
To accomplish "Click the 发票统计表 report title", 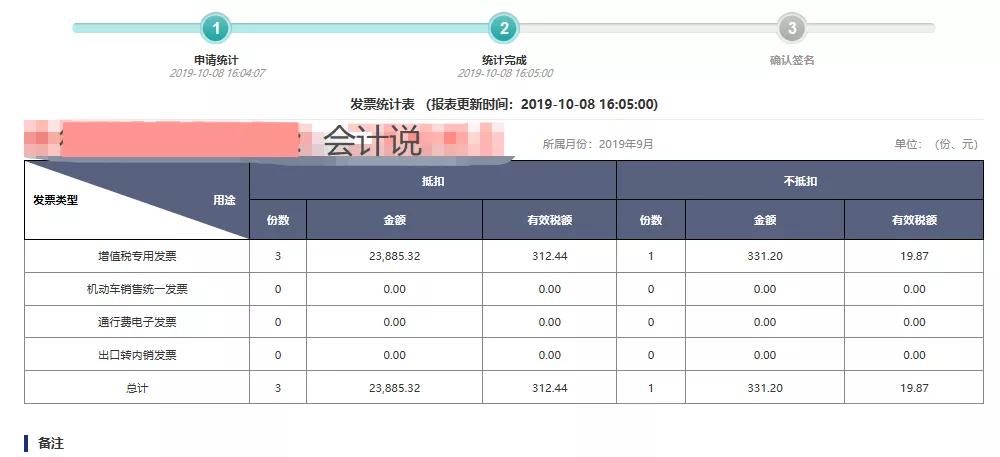I will tap(504, 105).
